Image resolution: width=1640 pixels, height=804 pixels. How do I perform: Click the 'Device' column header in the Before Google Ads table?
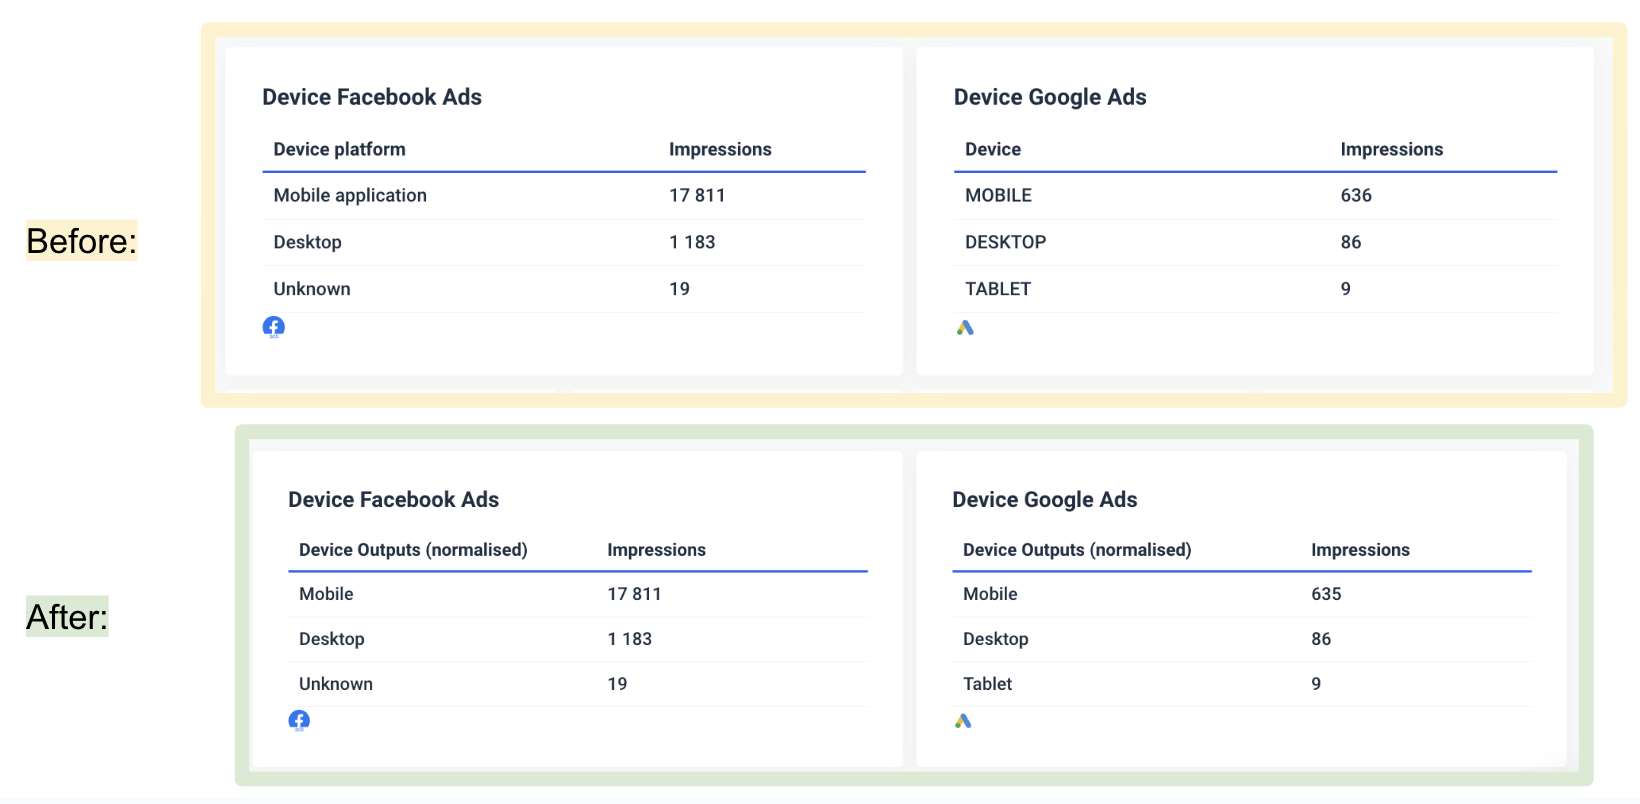(992, 149)
